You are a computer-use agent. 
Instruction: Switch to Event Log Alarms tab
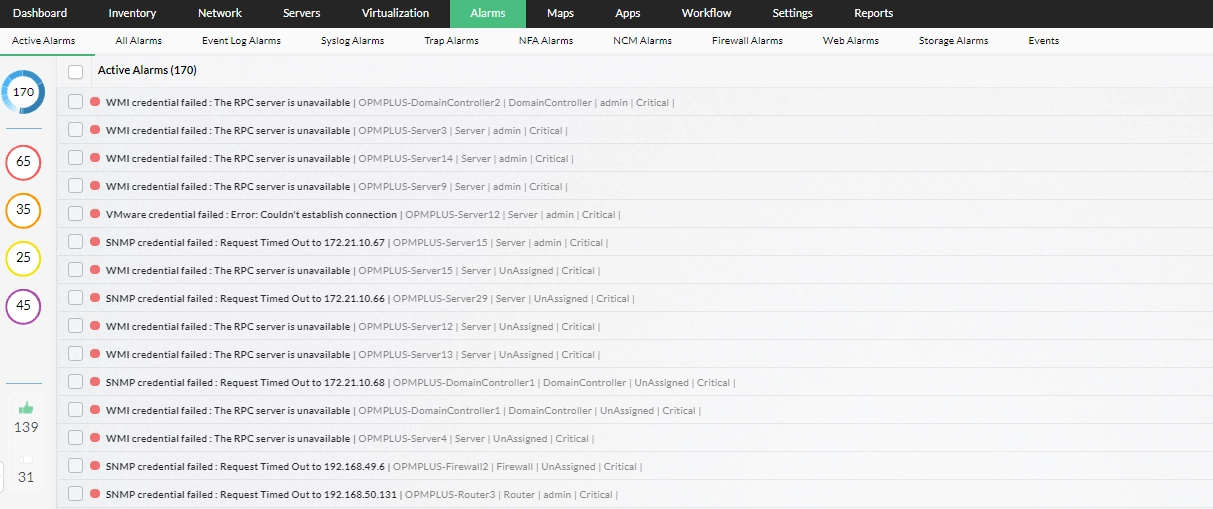[241, 41]
